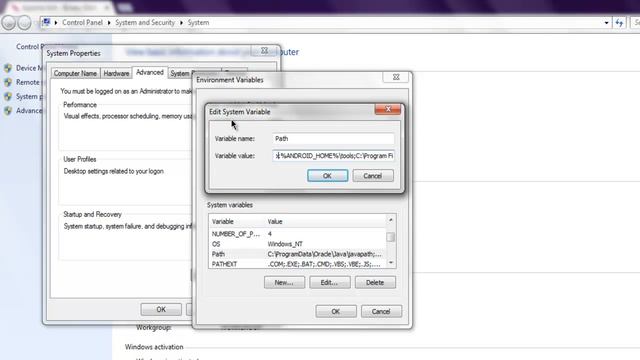Image resolution: width=640 pixels, height=360 pixels.
Task: Click Control Panel in the address breadcrumb
Action: [x=82, y=22]
